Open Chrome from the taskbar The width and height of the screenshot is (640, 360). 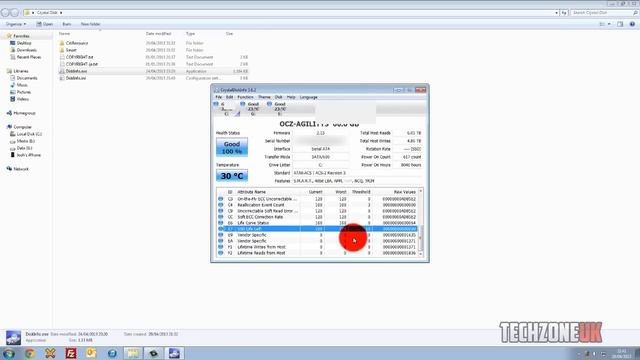pos(29,353)
